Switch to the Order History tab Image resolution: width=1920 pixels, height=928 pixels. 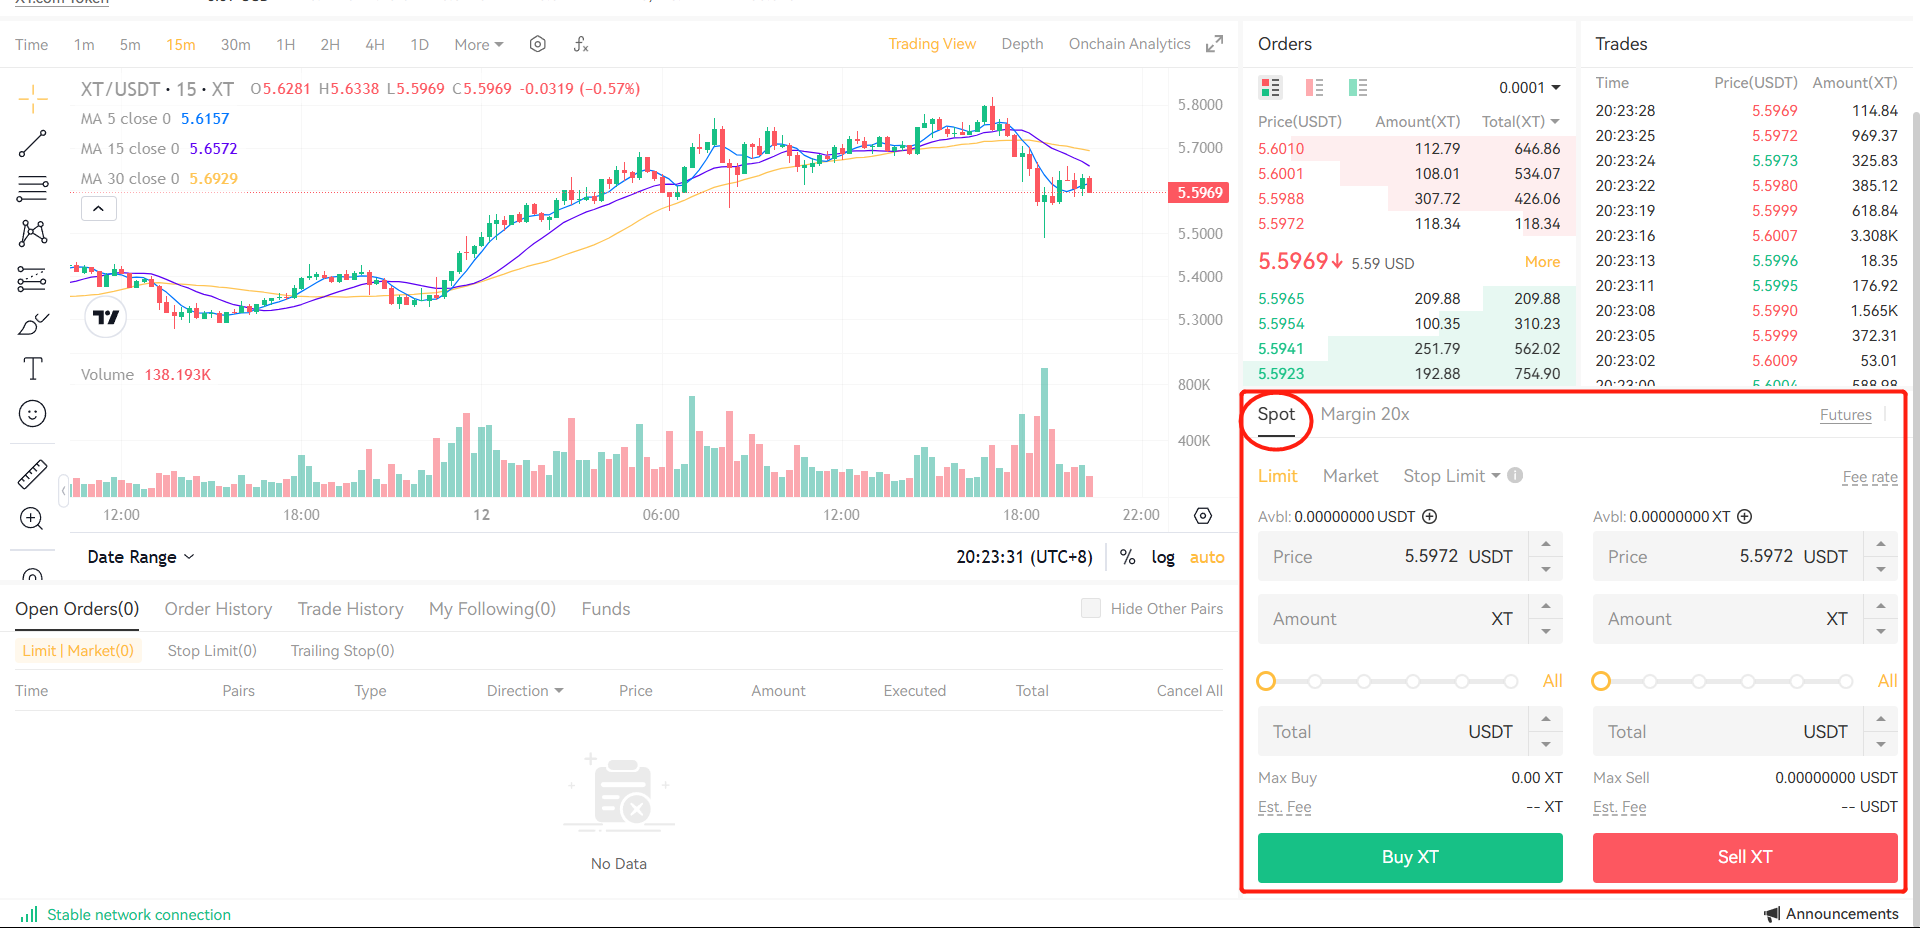(x=218, y=609)
